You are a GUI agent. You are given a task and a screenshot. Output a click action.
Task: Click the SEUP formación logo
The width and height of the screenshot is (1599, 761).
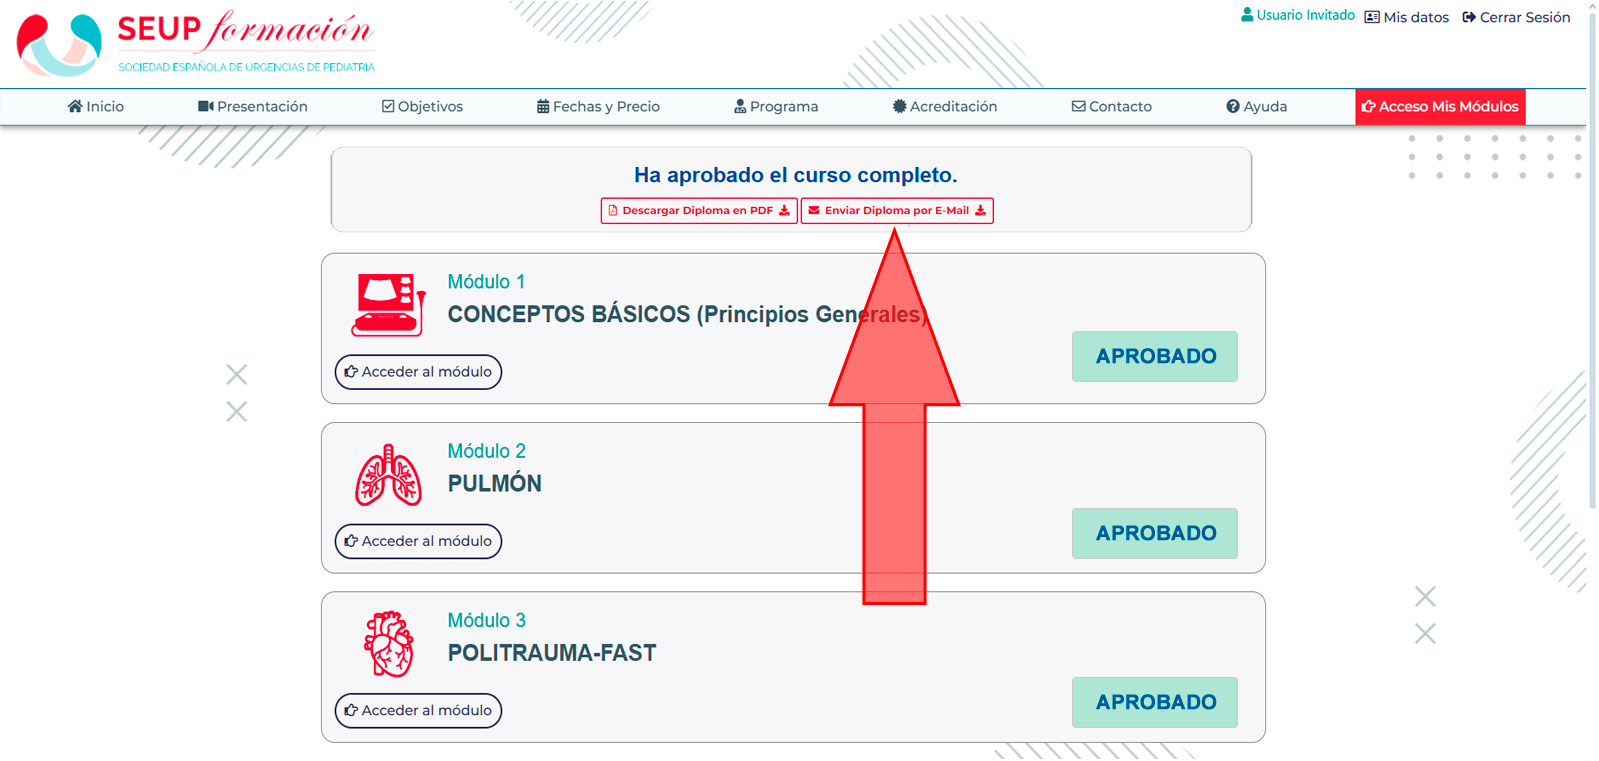196,43
